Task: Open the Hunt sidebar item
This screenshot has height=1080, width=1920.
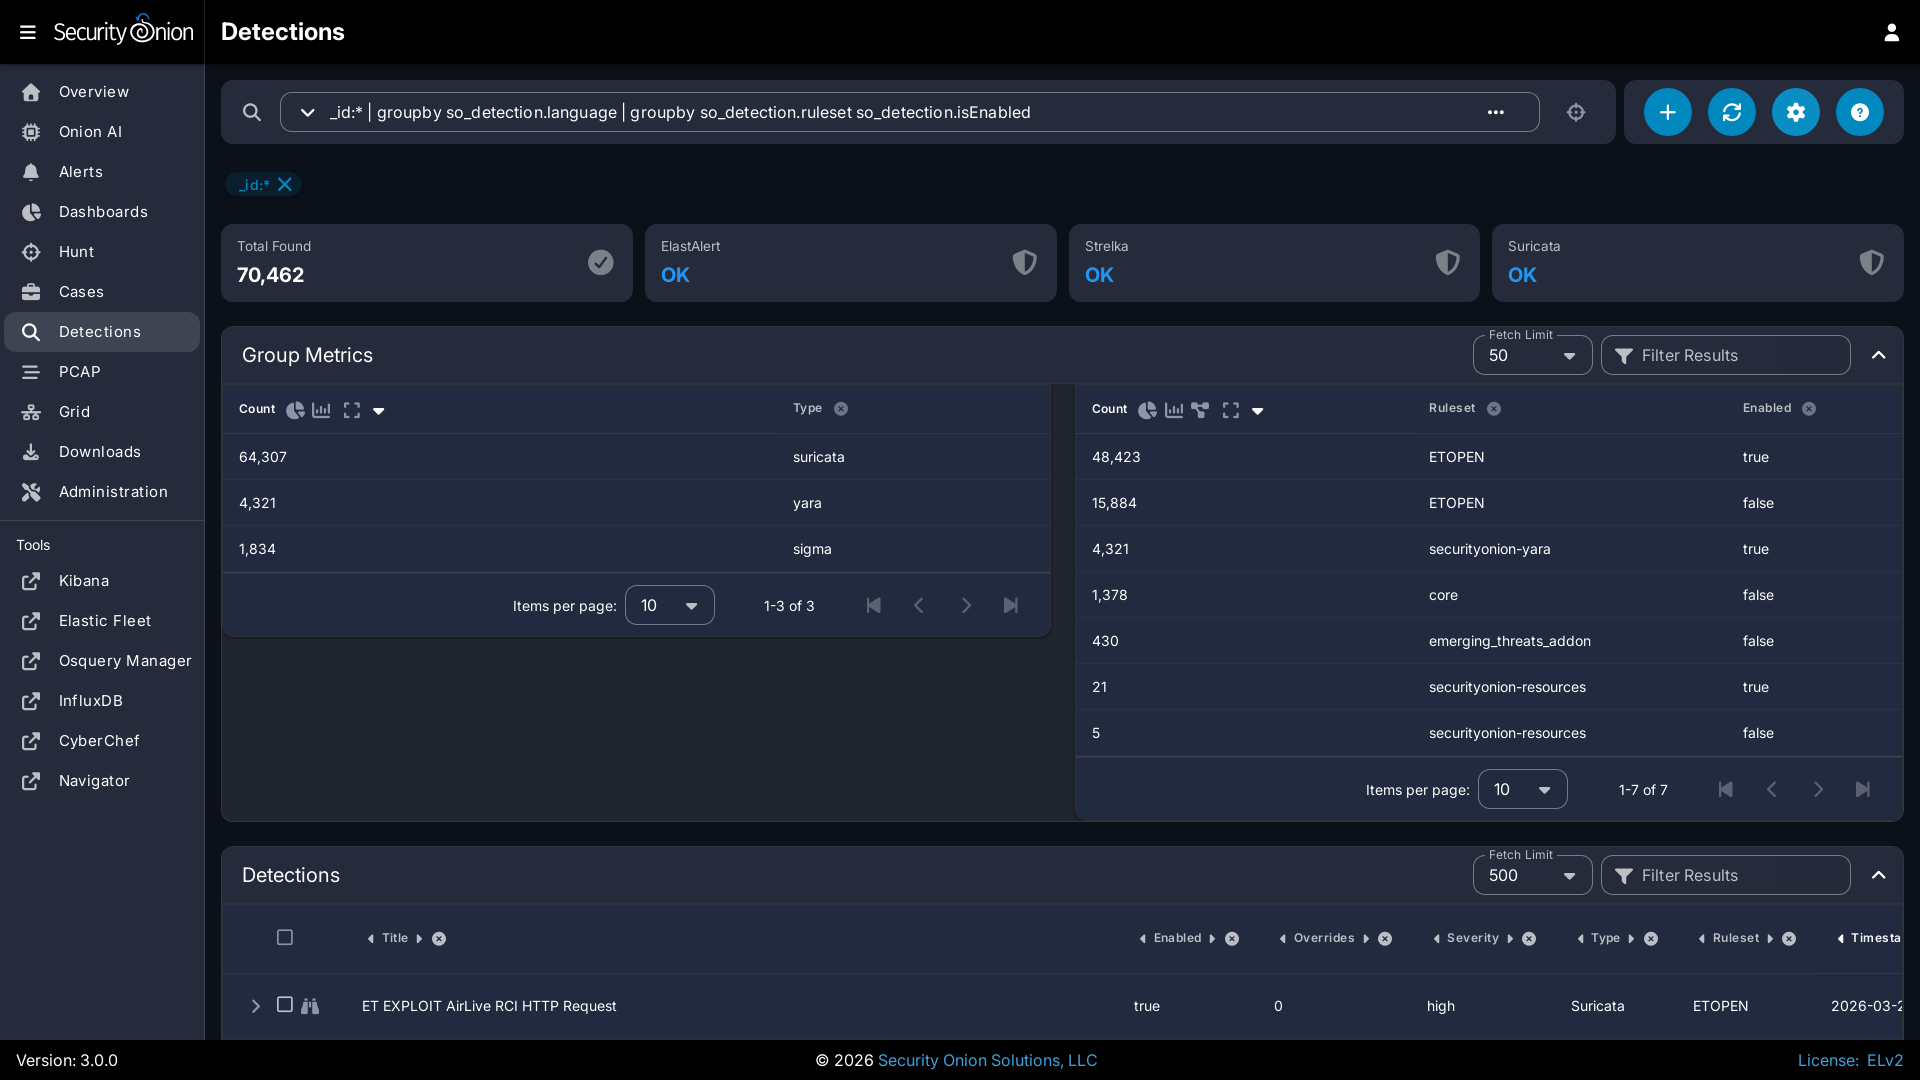Action: point(76,252)
